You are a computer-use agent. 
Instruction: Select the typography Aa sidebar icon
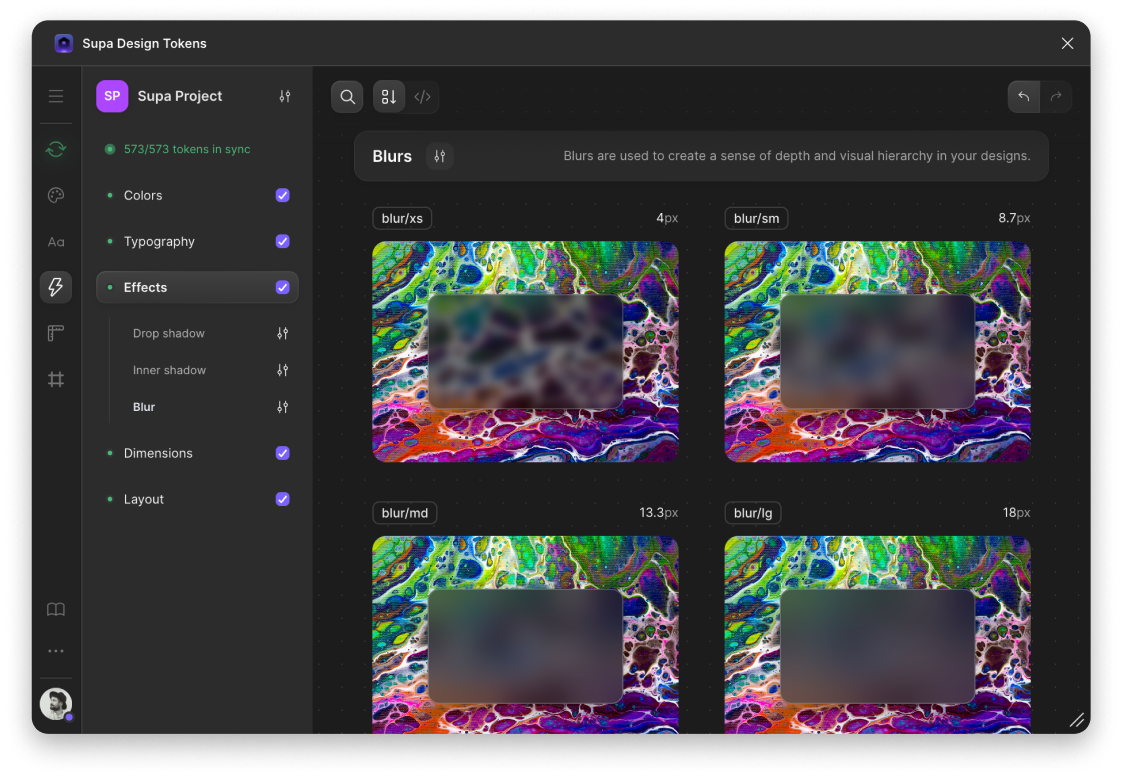(56, 242)
